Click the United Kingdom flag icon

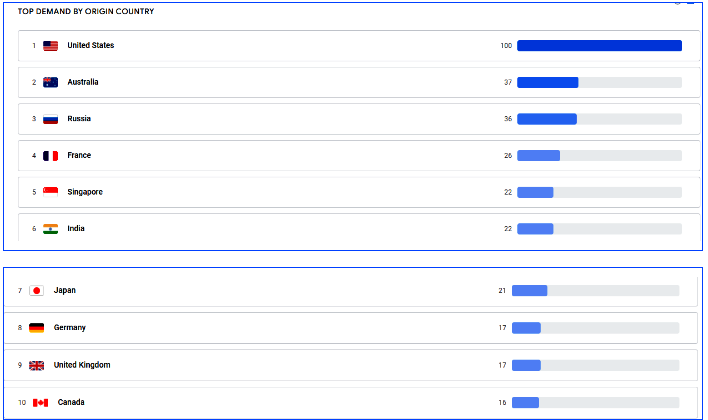[36, 365]
